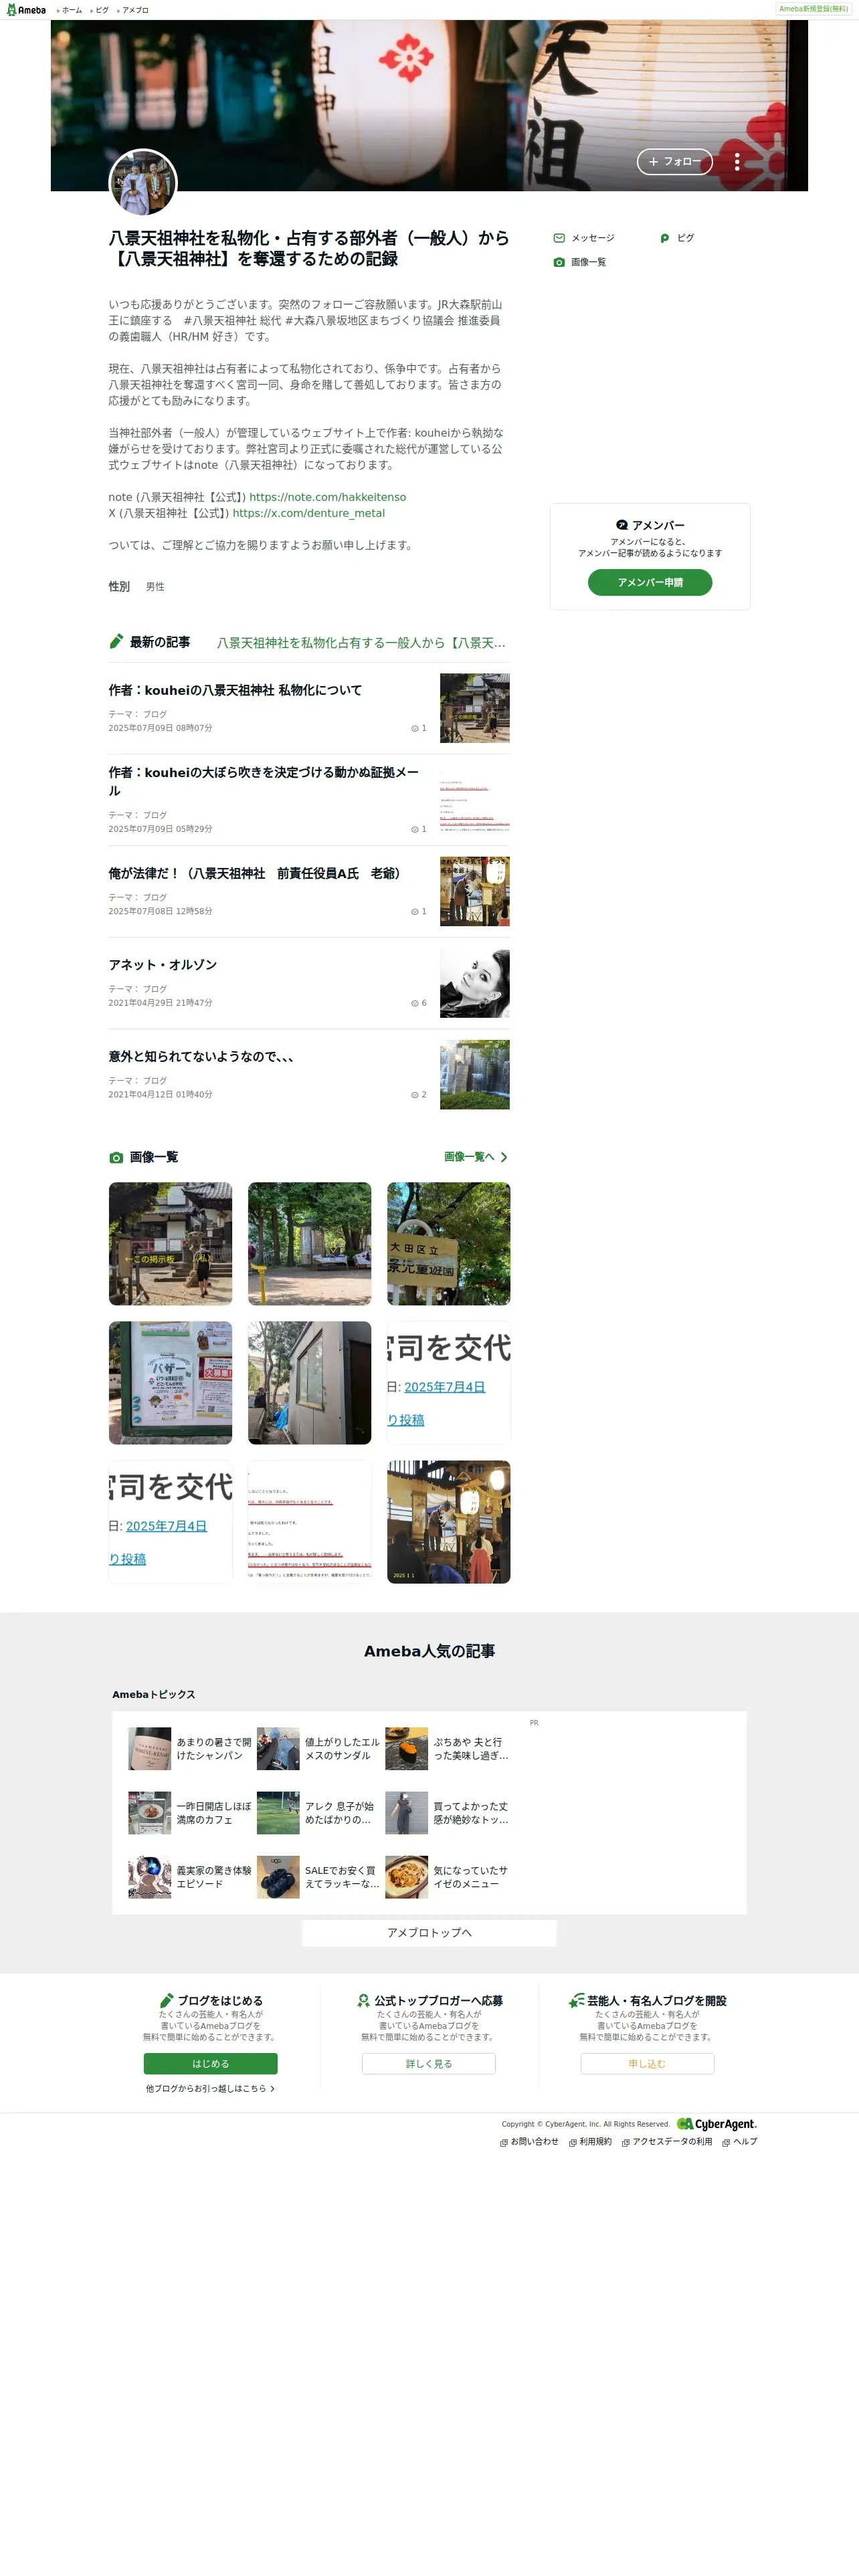Open the x.com/denture_metal link
Image resolution: width=859 pixels, height=2576 pixels.
309,513
